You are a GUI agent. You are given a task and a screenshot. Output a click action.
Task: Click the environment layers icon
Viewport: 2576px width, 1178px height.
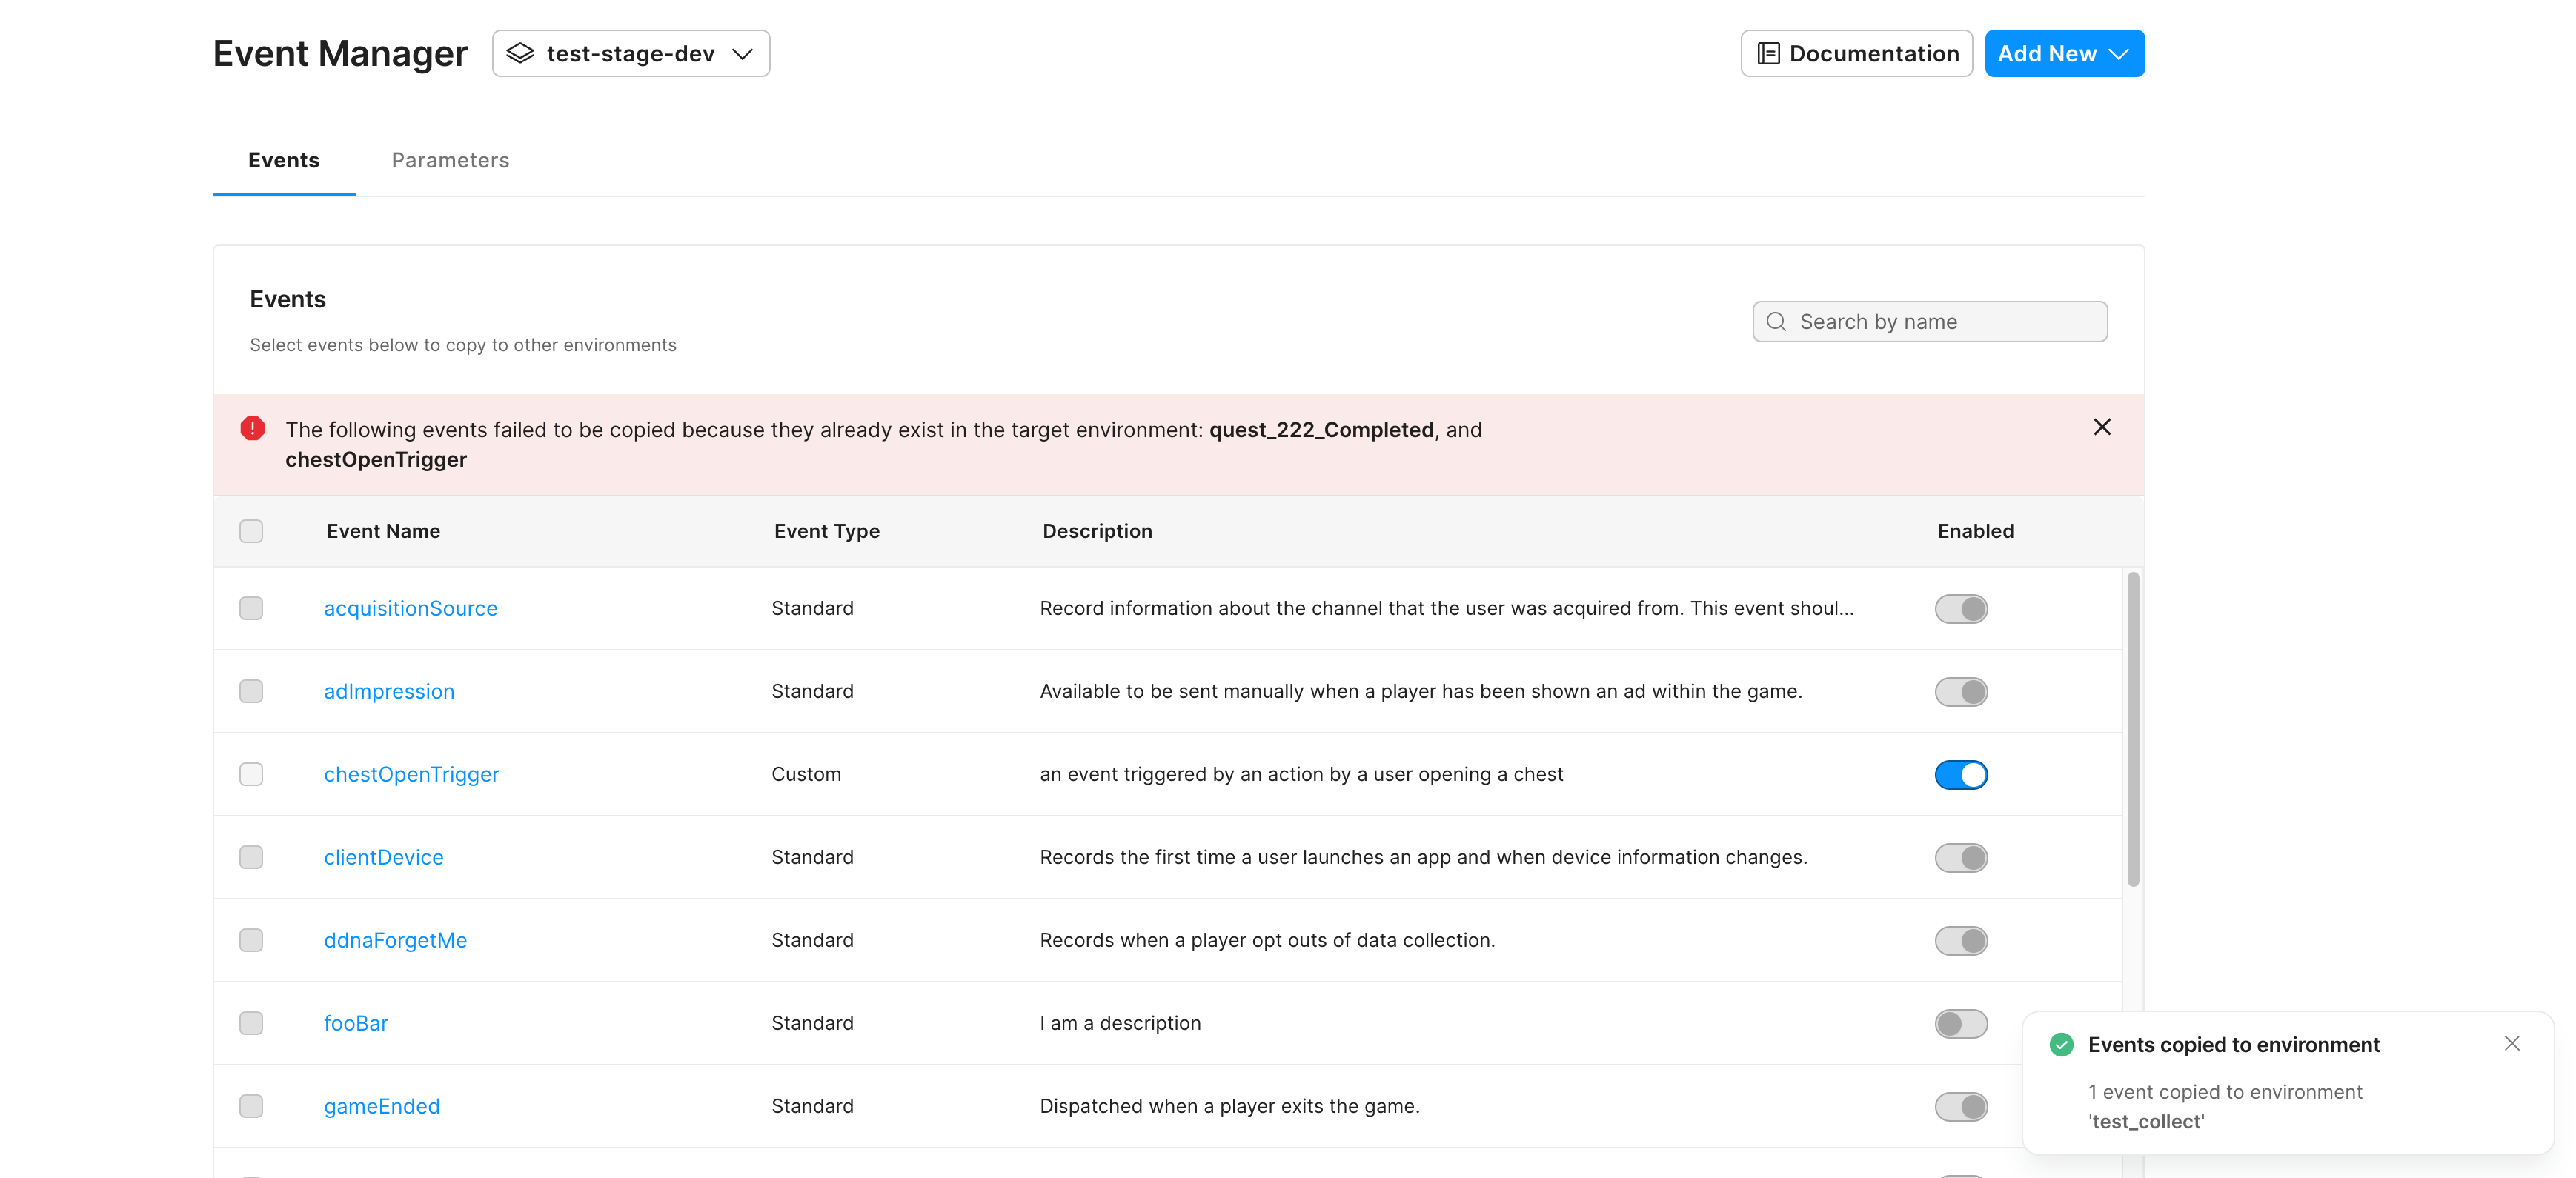tap(520, 54)
